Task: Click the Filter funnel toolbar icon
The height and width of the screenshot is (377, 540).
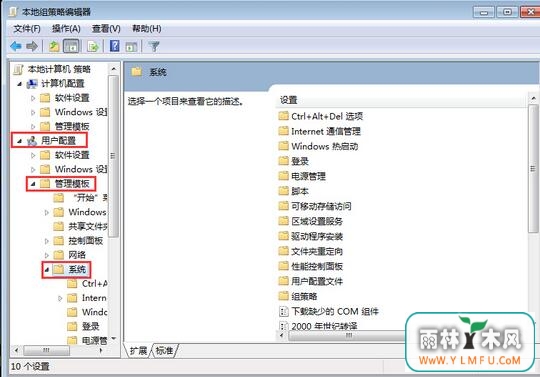Action: click(155, 46)
